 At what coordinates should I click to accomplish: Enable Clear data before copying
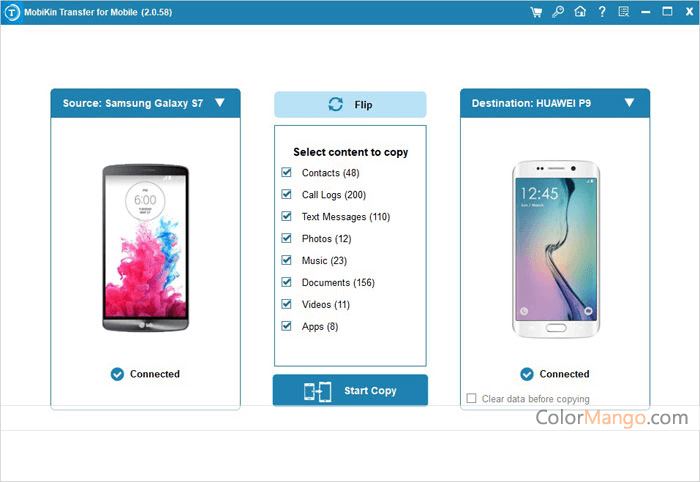(x=471, y=398)
